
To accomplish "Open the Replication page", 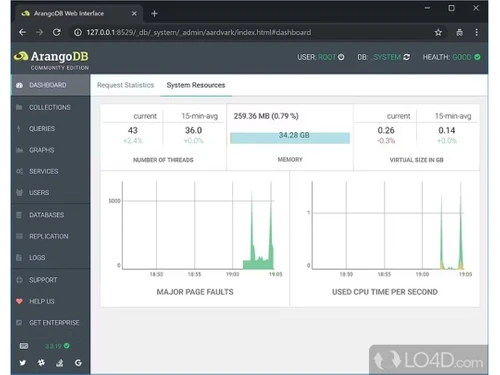I will [x=50, y=236].
